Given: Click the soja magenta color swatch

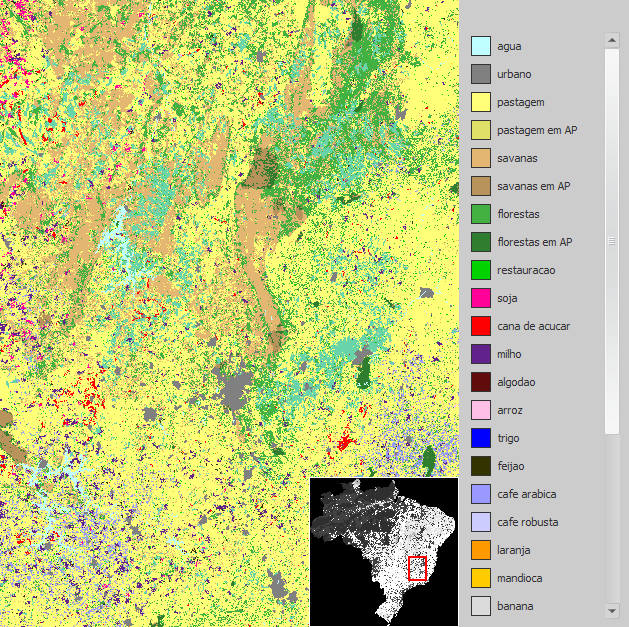Looking at the screenshot, I should point(481,298).
